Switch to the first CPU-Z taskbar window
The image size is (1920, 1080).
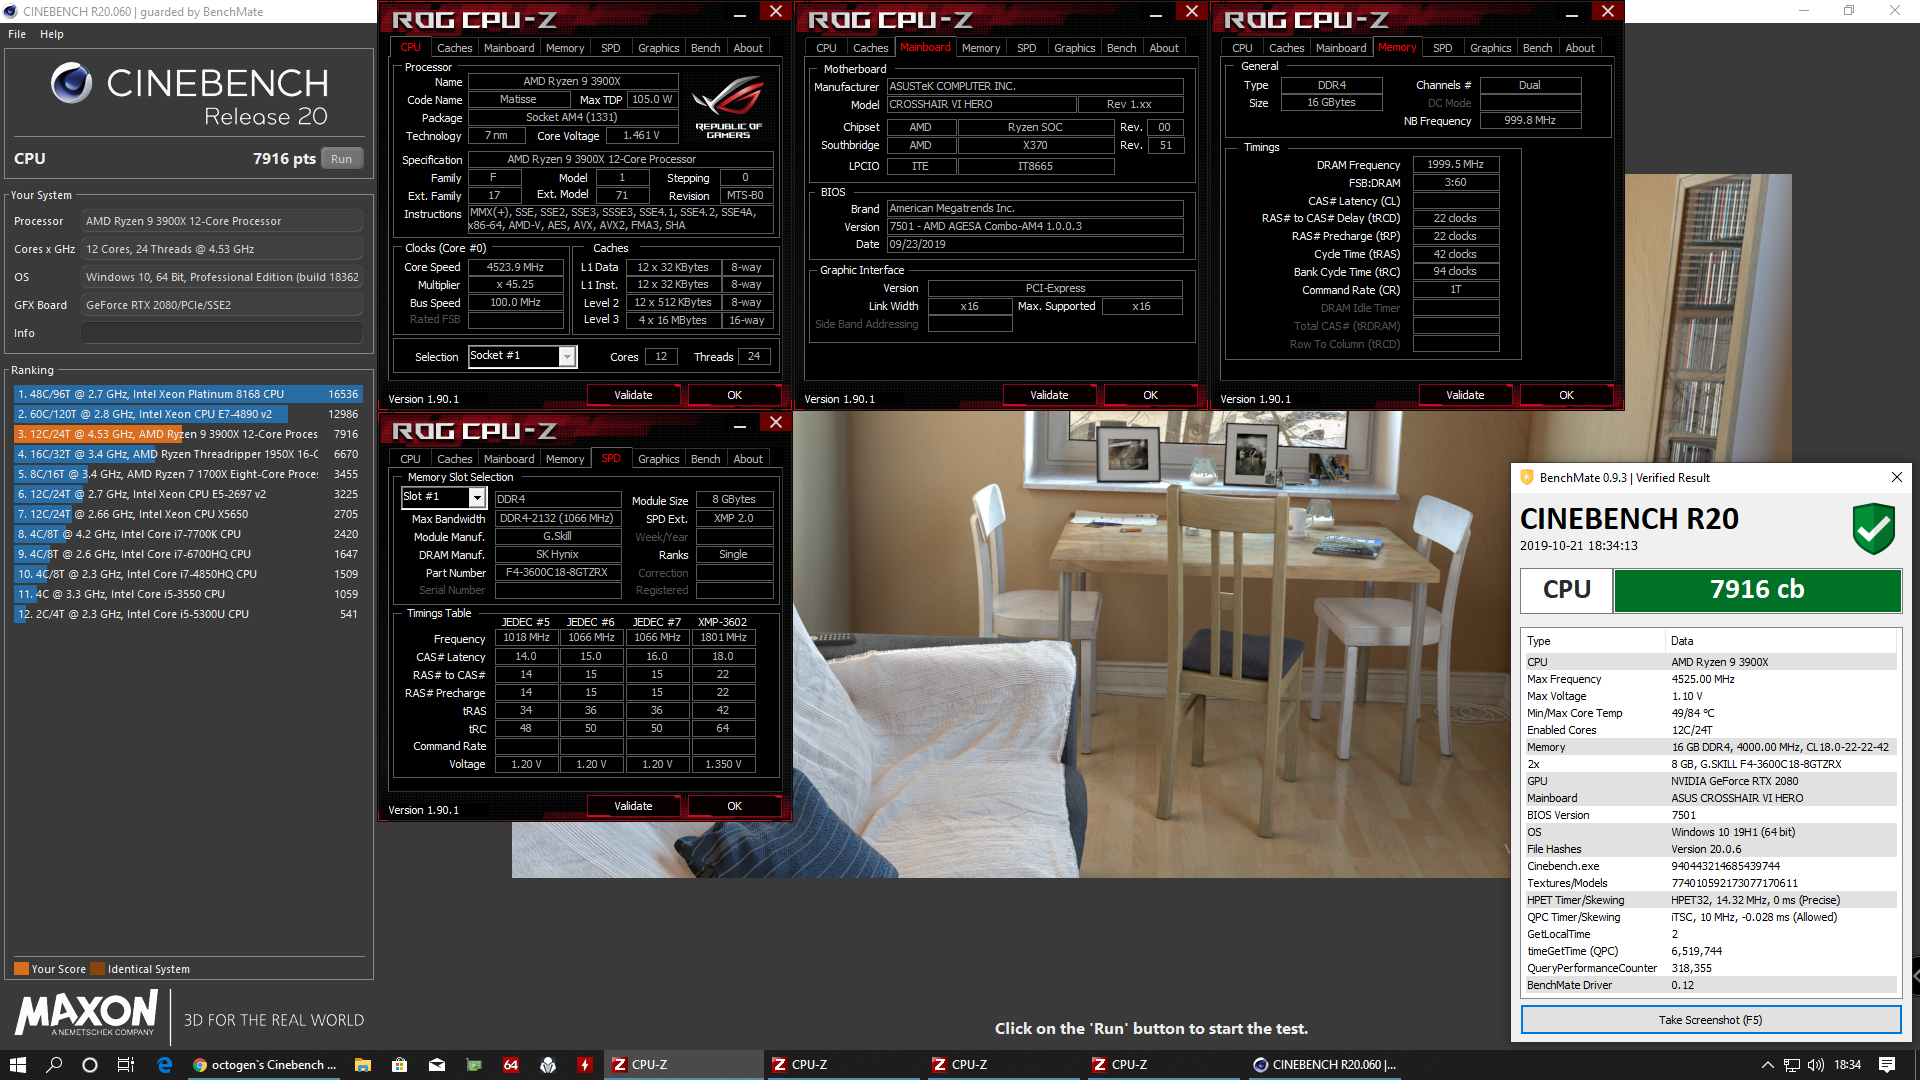click(x=684, y=1065)
